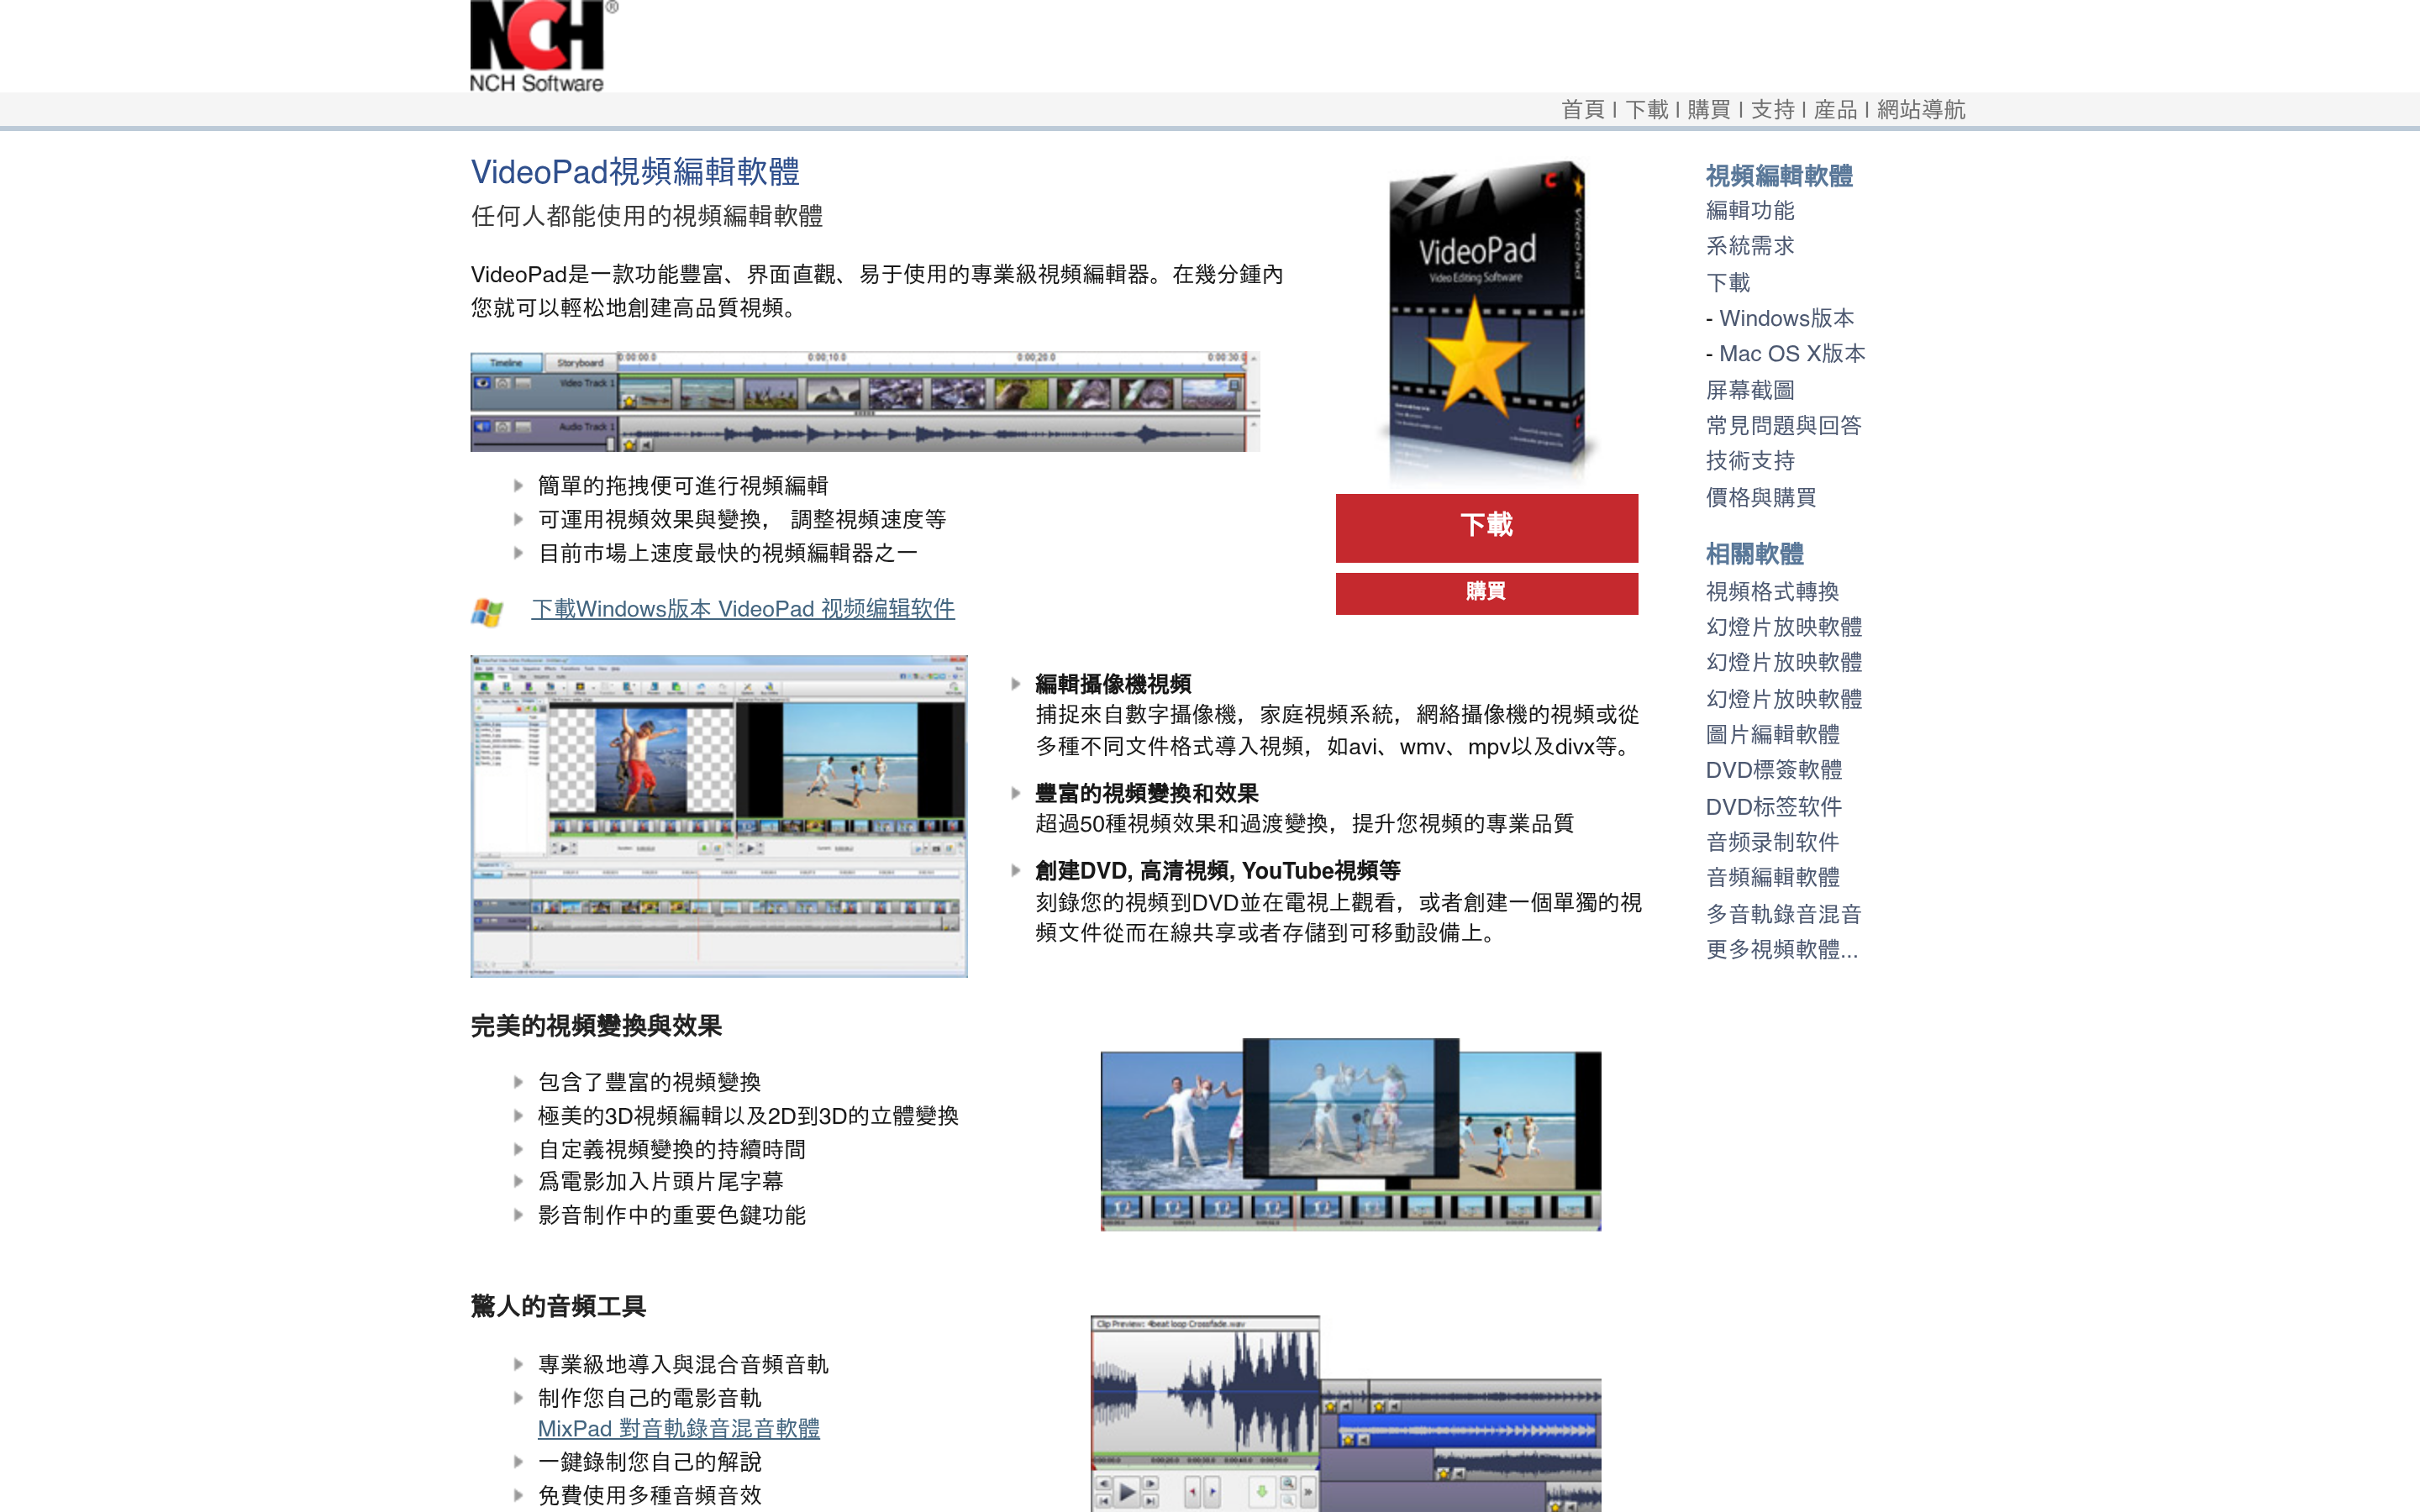Select Windows版本 sidebar link
The height and width of the screenshot is (1512, 2420).
[1786, 318]
